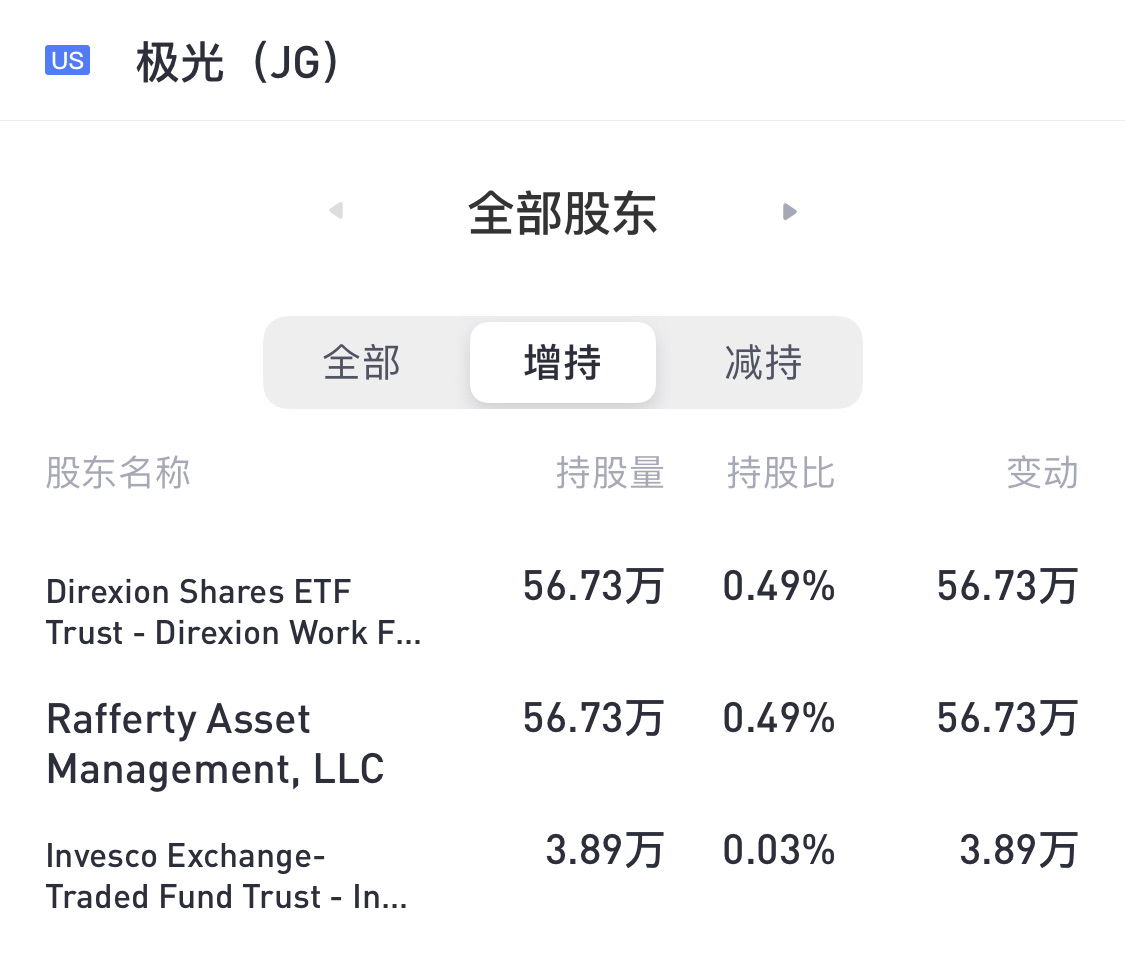The width and height of the screenshot is (1125, 961).
Task: Click the left arrow beside 全部股东
Action: (336, 211)
